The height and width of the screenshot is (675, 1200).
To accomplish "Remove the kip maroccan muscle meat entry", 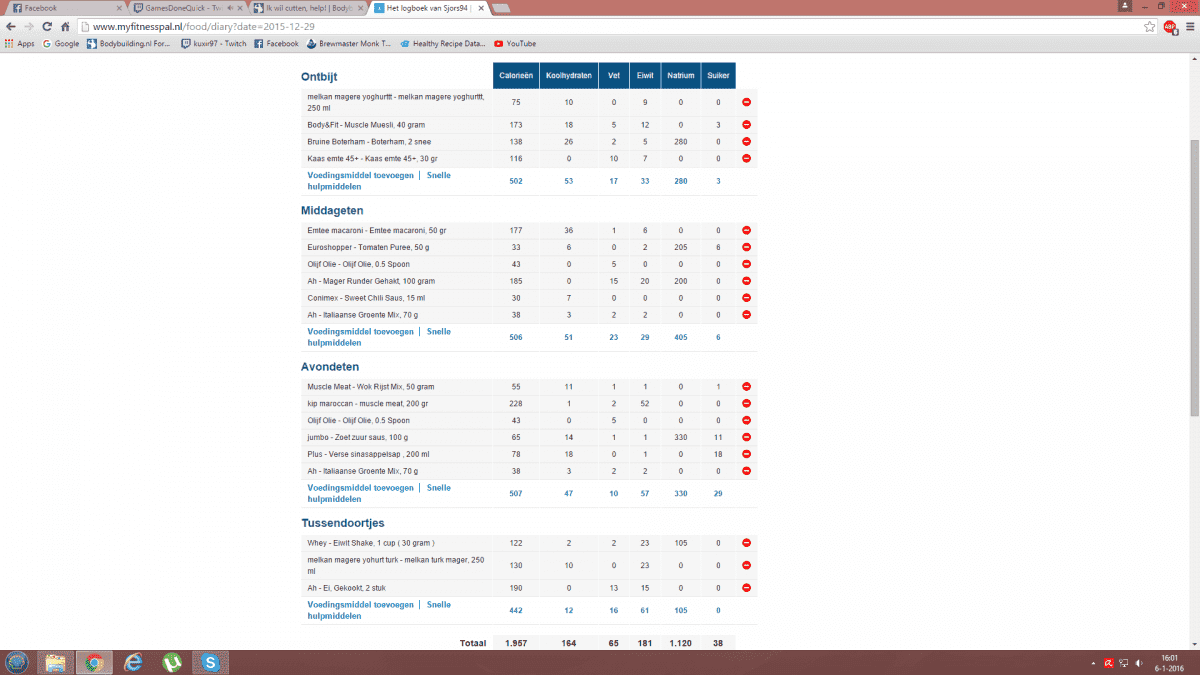I will (746, 404).
